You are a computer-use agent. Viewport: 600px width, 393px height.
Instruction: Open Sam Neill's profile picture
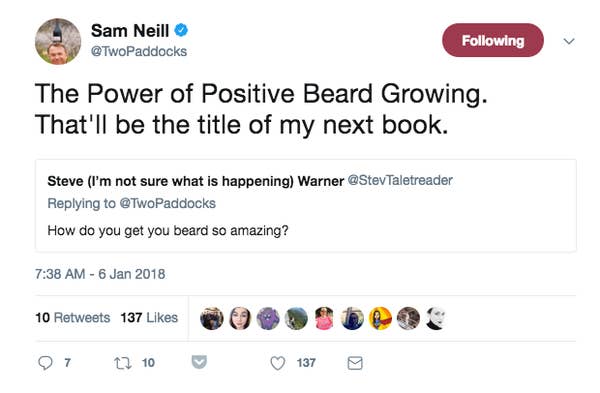(58, 41)
